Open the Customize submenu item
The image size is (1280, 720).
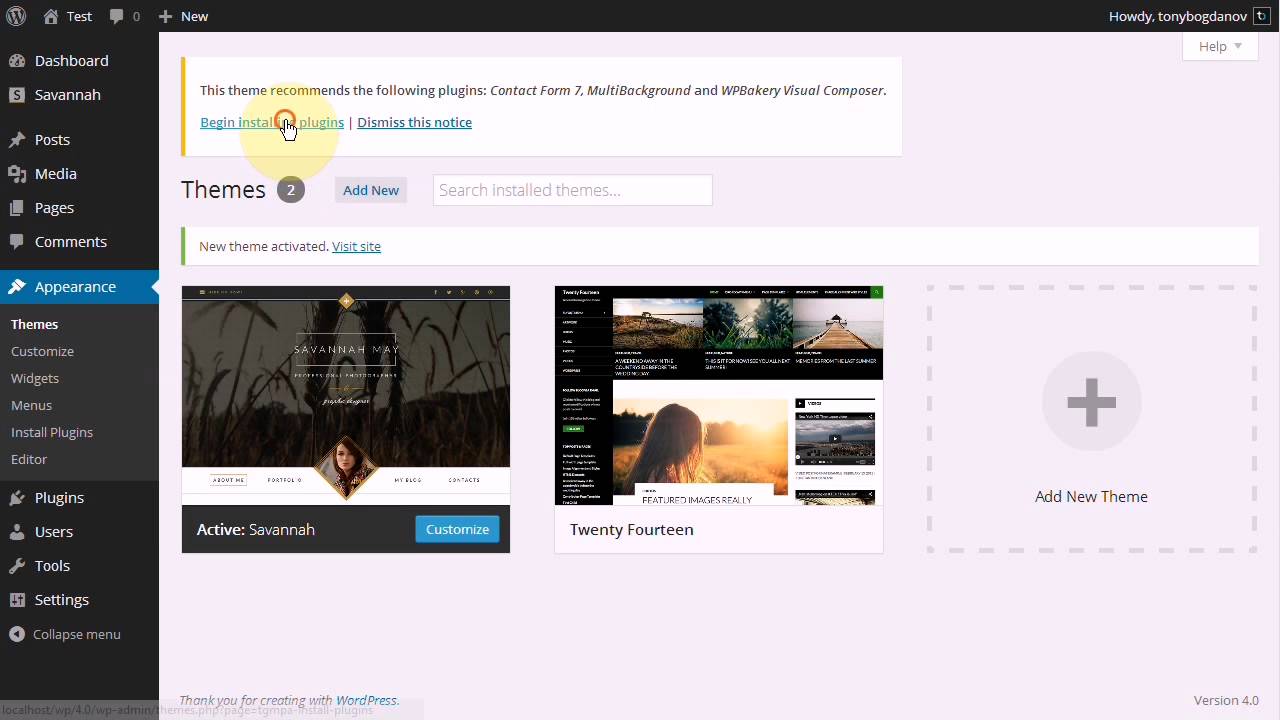pos(42,351)
